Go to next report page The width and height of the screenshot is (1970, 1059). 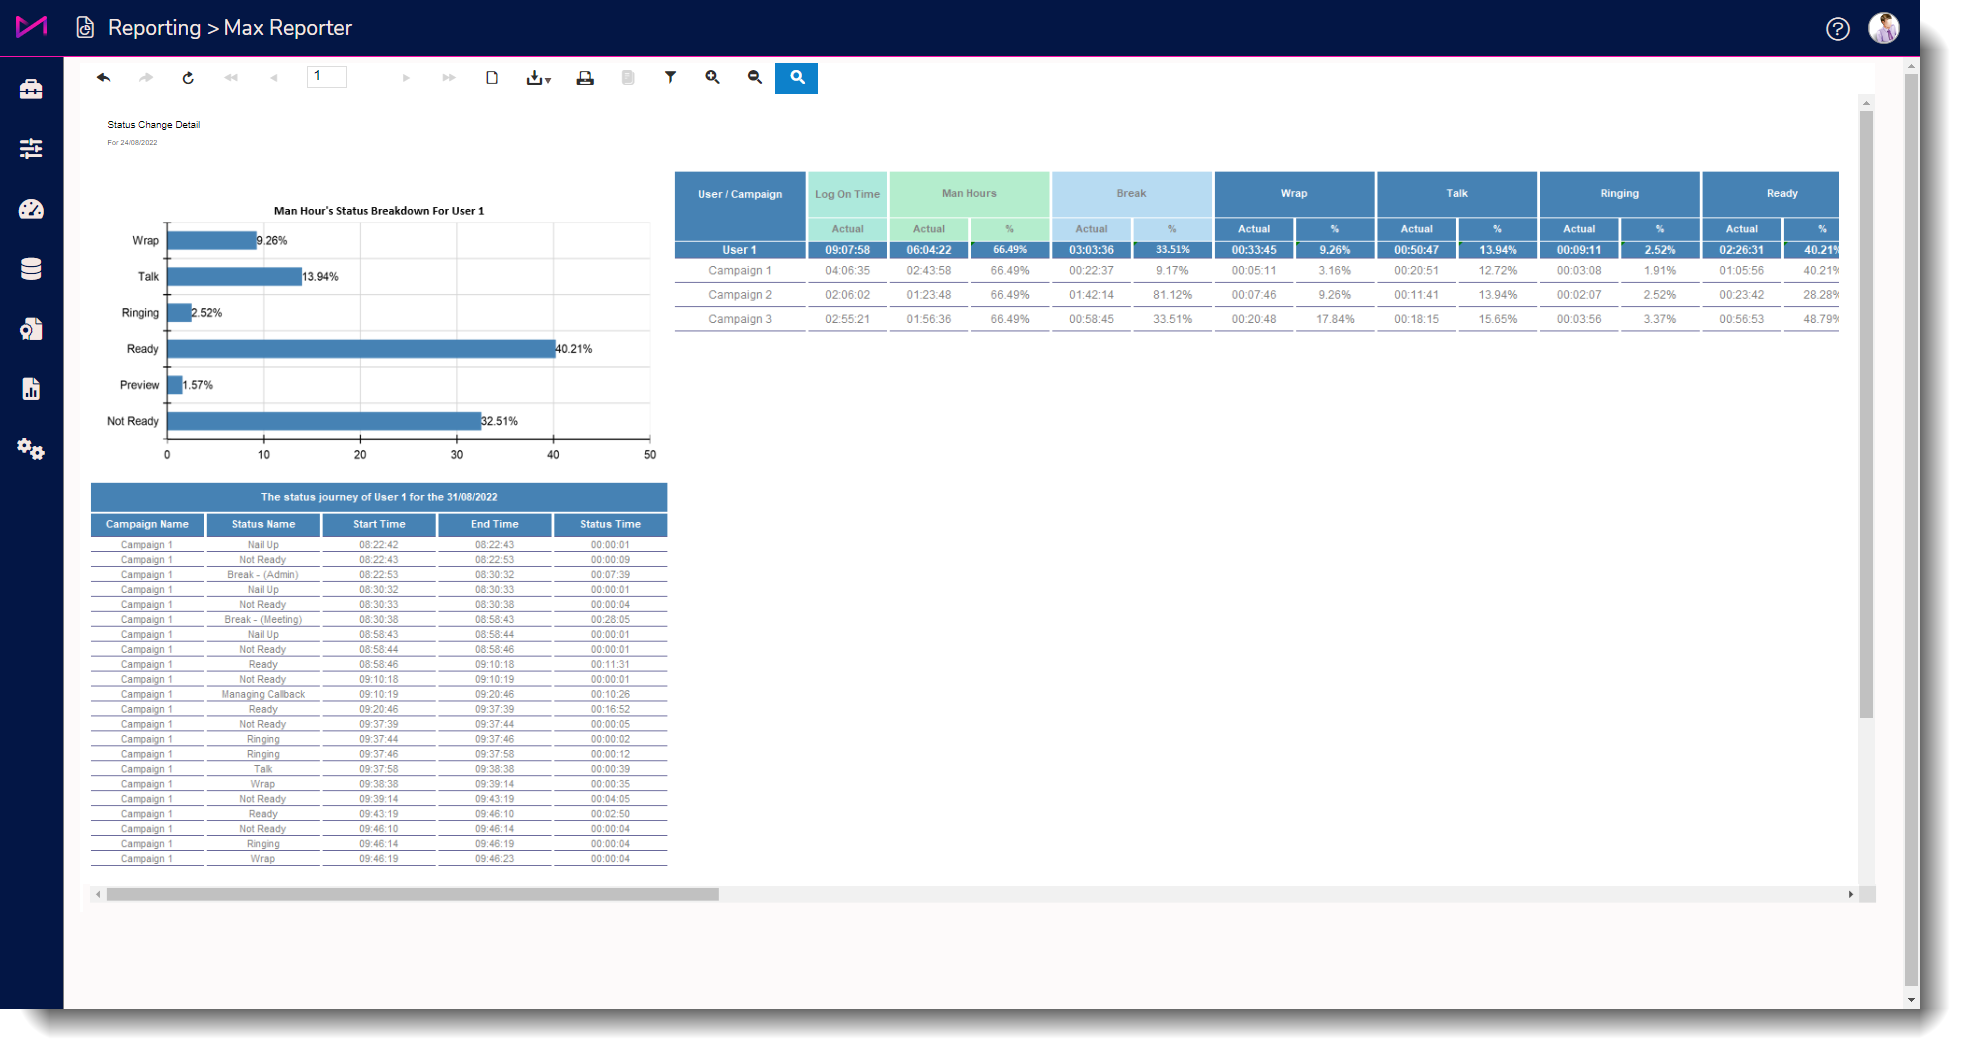tap(406, 78)
